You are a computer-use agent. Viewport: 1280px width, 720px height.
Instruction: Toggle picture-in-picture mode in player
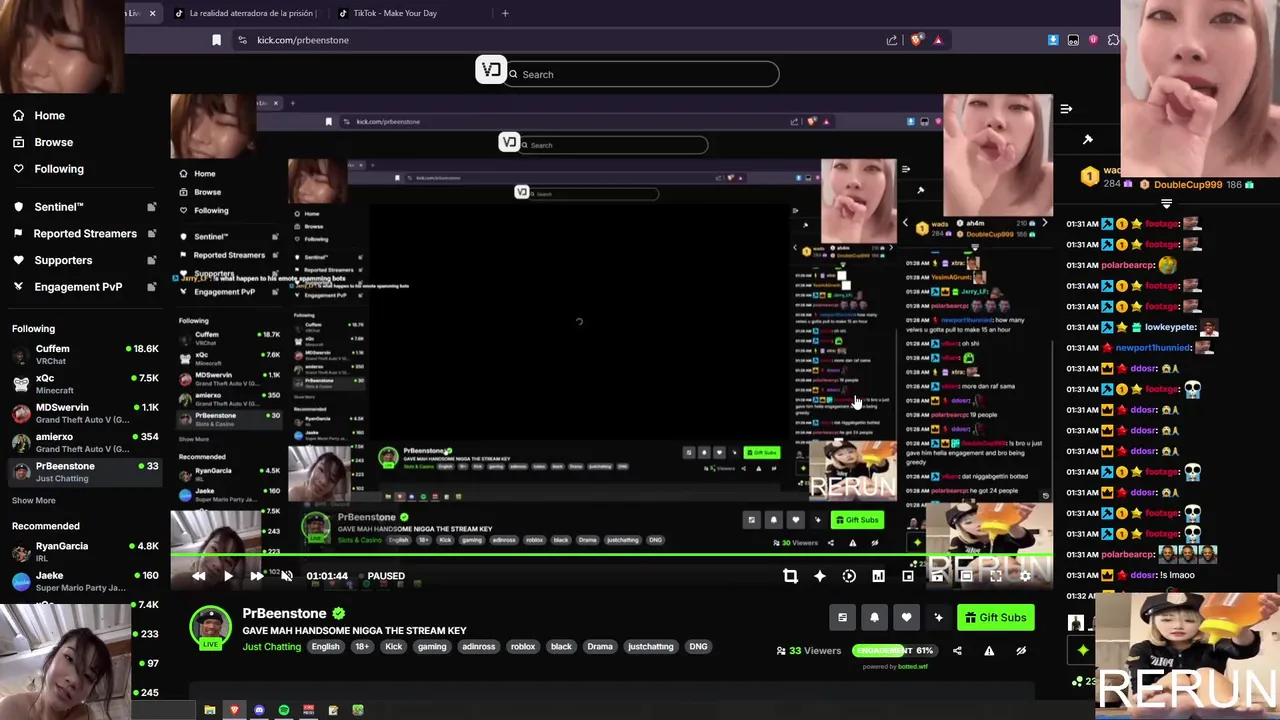[x=908, y=576]
